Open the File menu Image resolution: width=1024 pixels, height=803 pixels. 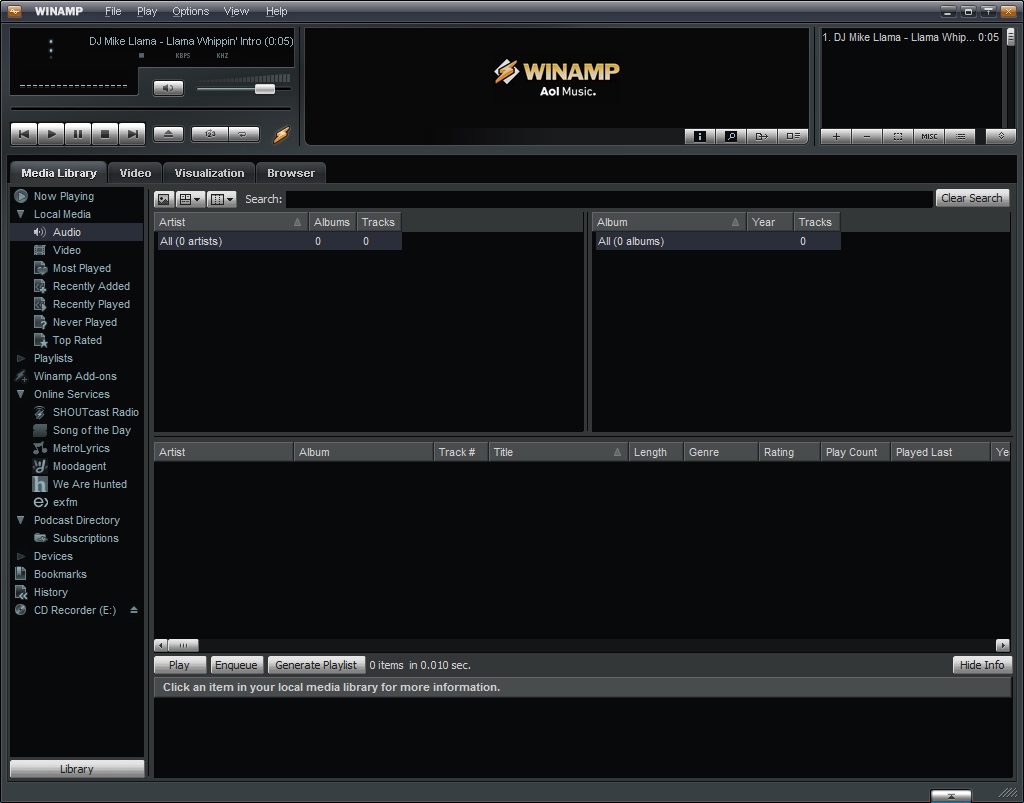click(113, 11)
